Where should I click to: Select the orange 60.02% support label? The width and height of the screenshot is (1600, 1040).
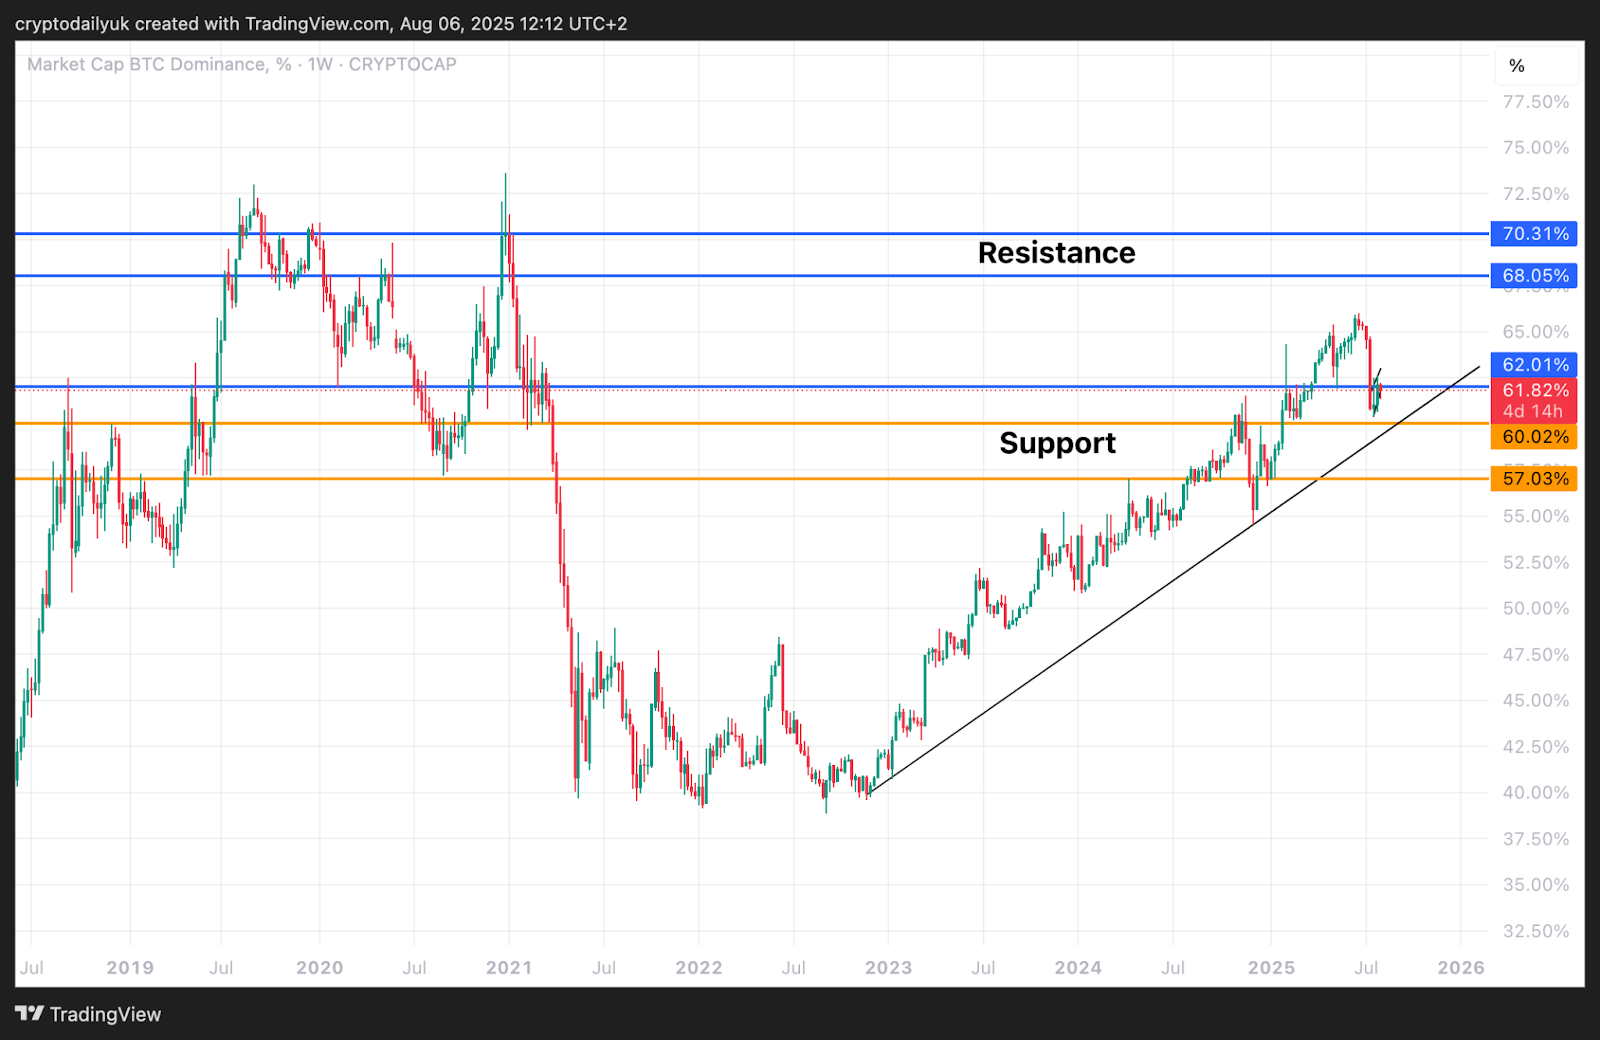pos(1534,437)
